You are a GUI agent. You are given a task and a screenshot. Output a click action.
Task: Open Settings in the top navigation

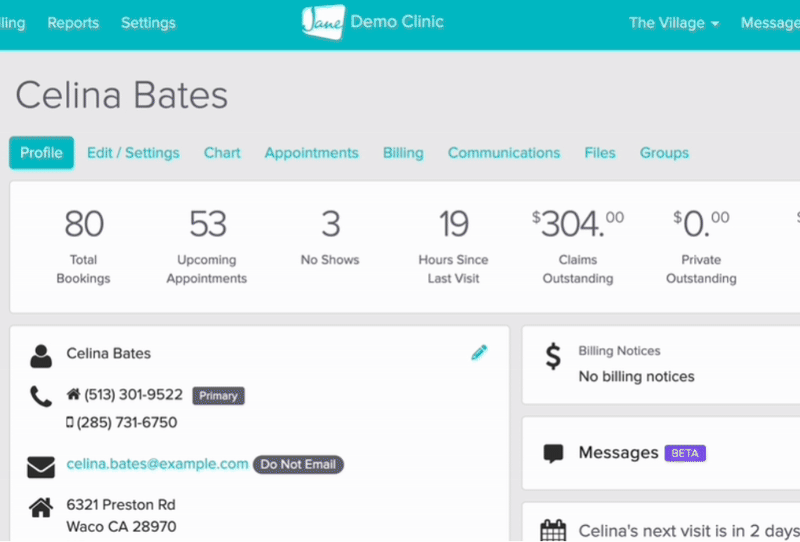coord(148,23)
